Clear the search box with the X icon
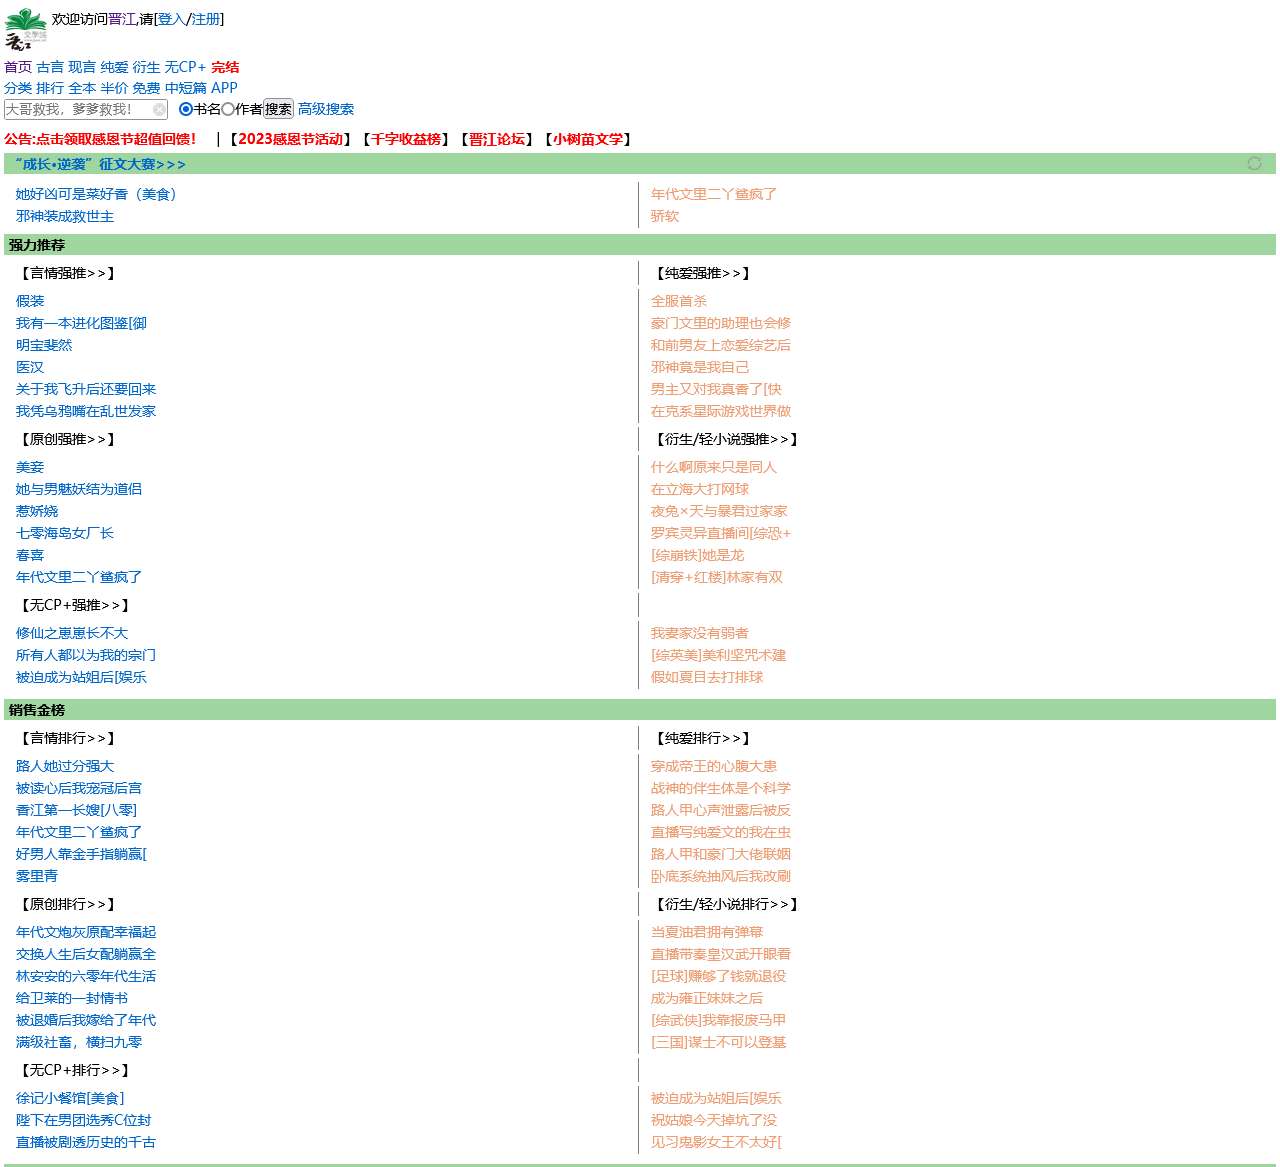 pos(159,110)
